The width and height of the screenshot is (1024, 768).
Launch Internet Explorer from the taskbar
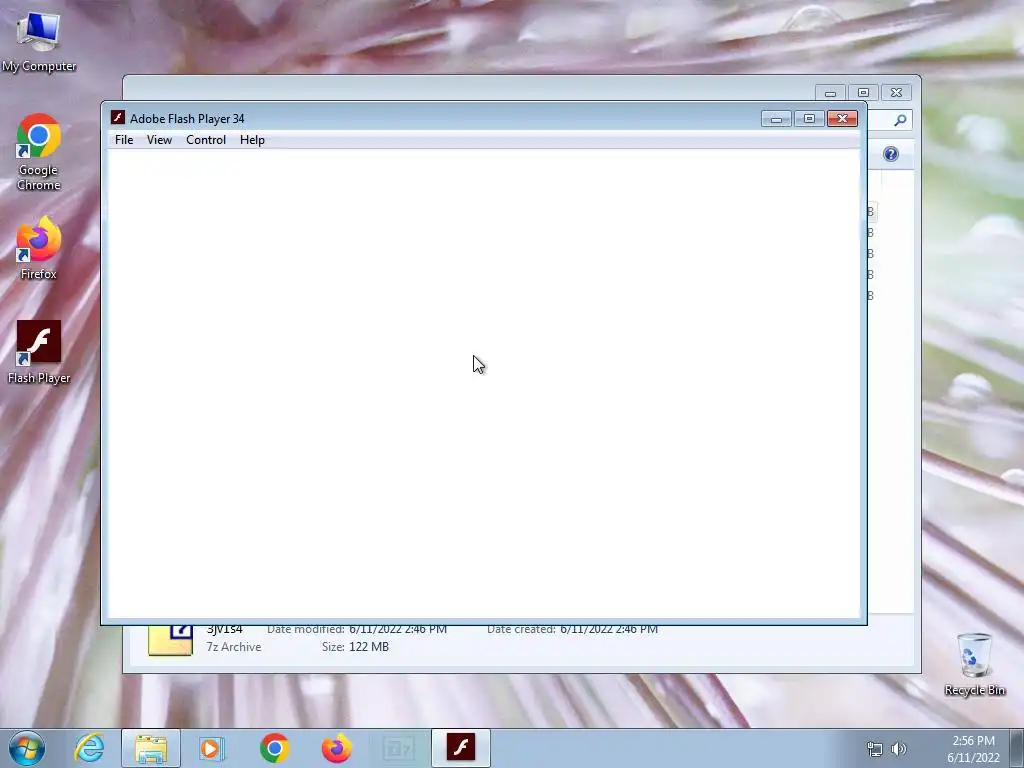click(x=89, y=748)
